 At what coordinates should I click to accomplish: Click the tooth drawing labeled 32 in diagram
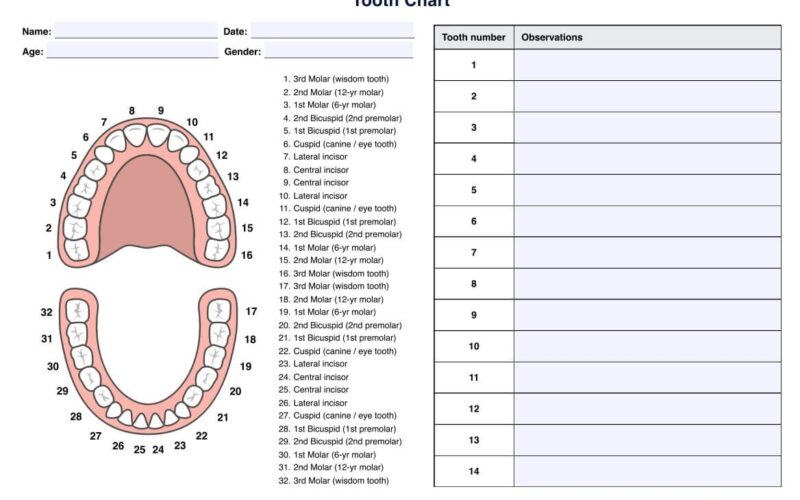(76, 311)
